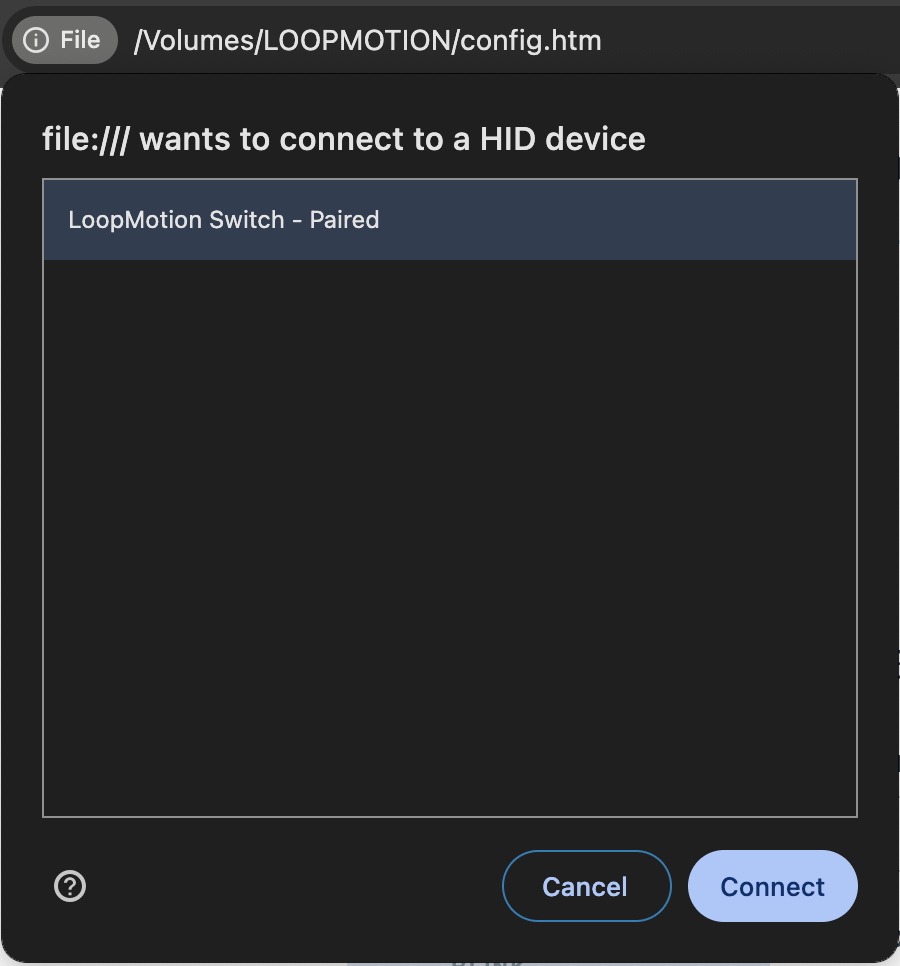Image resolution: width=900 pixels, height=966 pixels.
Task: Confirm pairing using the Connect button
Action: click(x=772, y=886)
